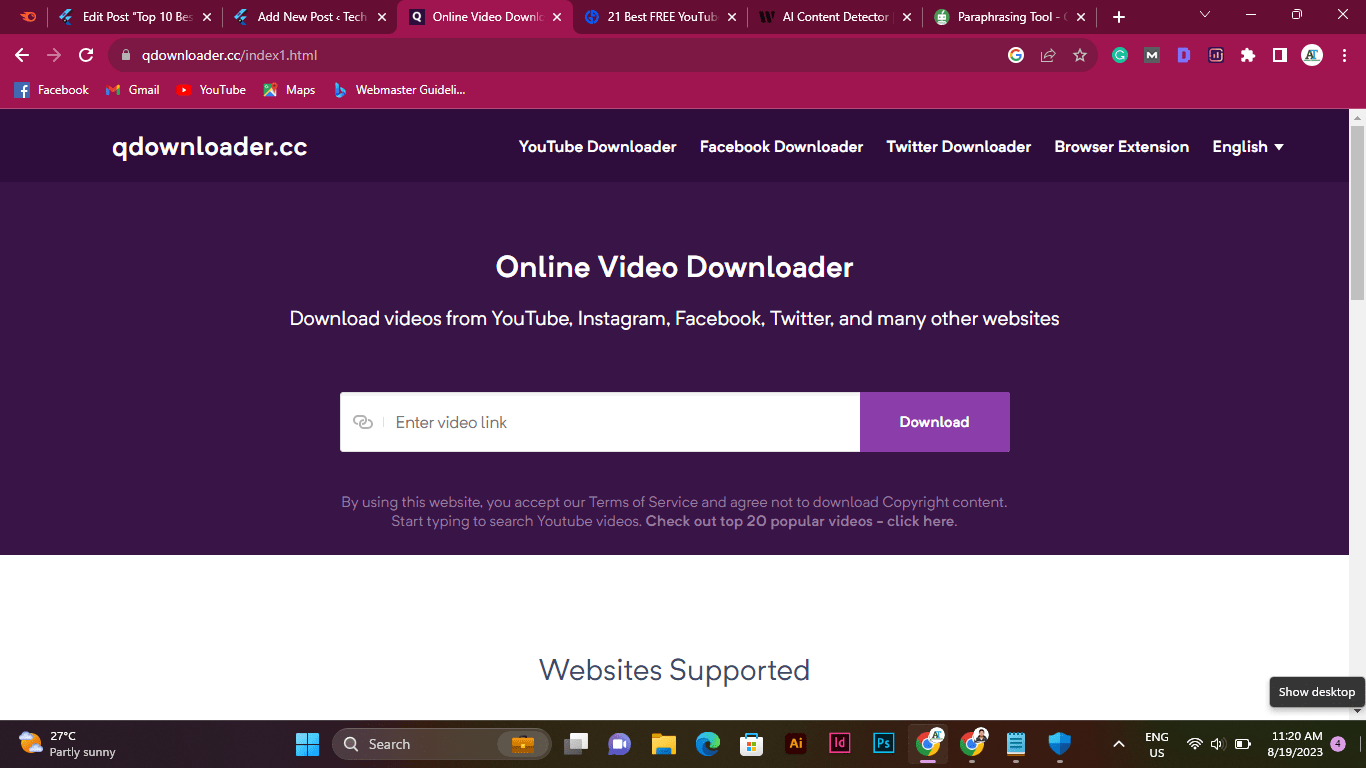This screenshot has height=768, width=1366.
Task: Open the Webmaster Guidelines bookmark
Action: pyautogui.click(x=399, y=90)
